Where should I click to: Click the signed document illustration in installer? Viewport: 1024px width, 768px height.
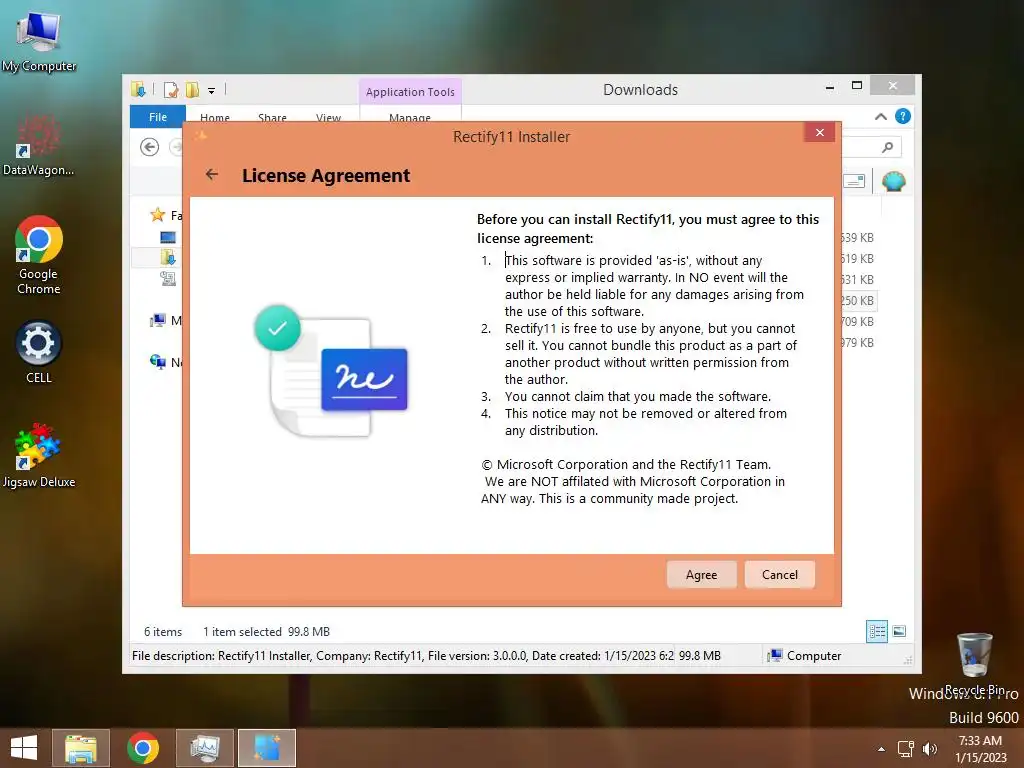pyautogui.click(x=331, y=372)
